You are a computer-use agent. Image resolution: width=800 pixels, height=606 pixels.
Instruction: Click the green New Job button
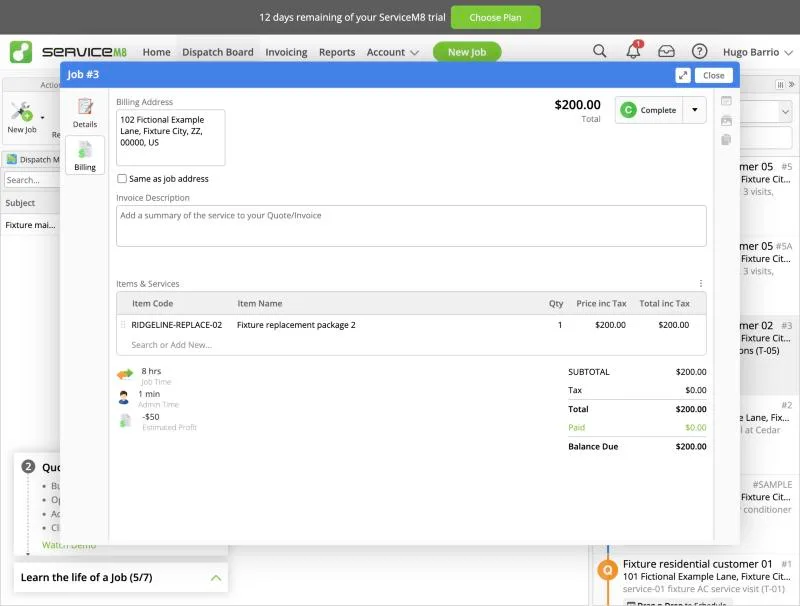(467, 52)
